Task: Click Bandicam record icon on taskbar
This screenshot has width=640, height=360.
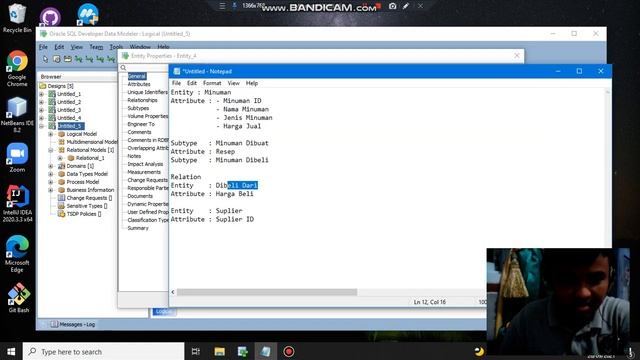Action: click(289, 351)
